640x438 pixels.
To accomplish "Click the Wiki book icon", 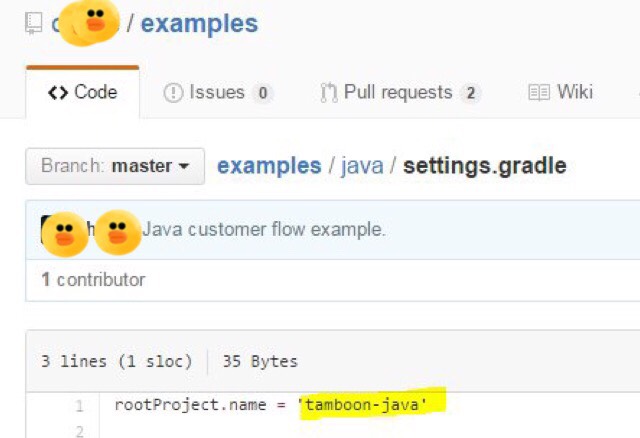I will tap(539, 93).
